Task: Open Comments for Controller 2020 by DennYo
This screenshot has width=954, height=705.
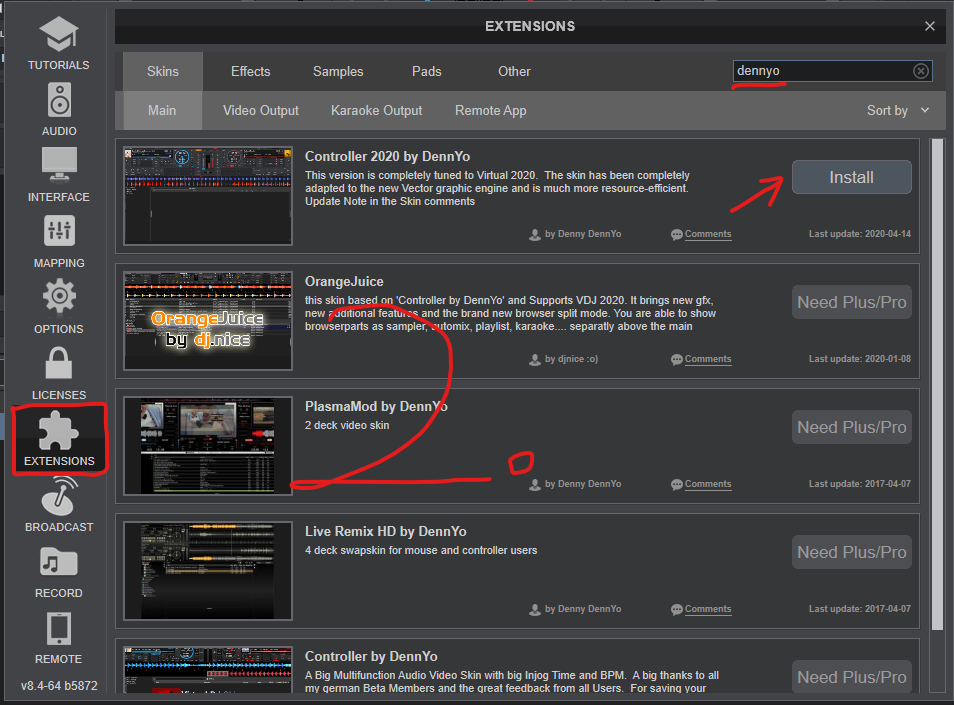Action: [708, 234]
